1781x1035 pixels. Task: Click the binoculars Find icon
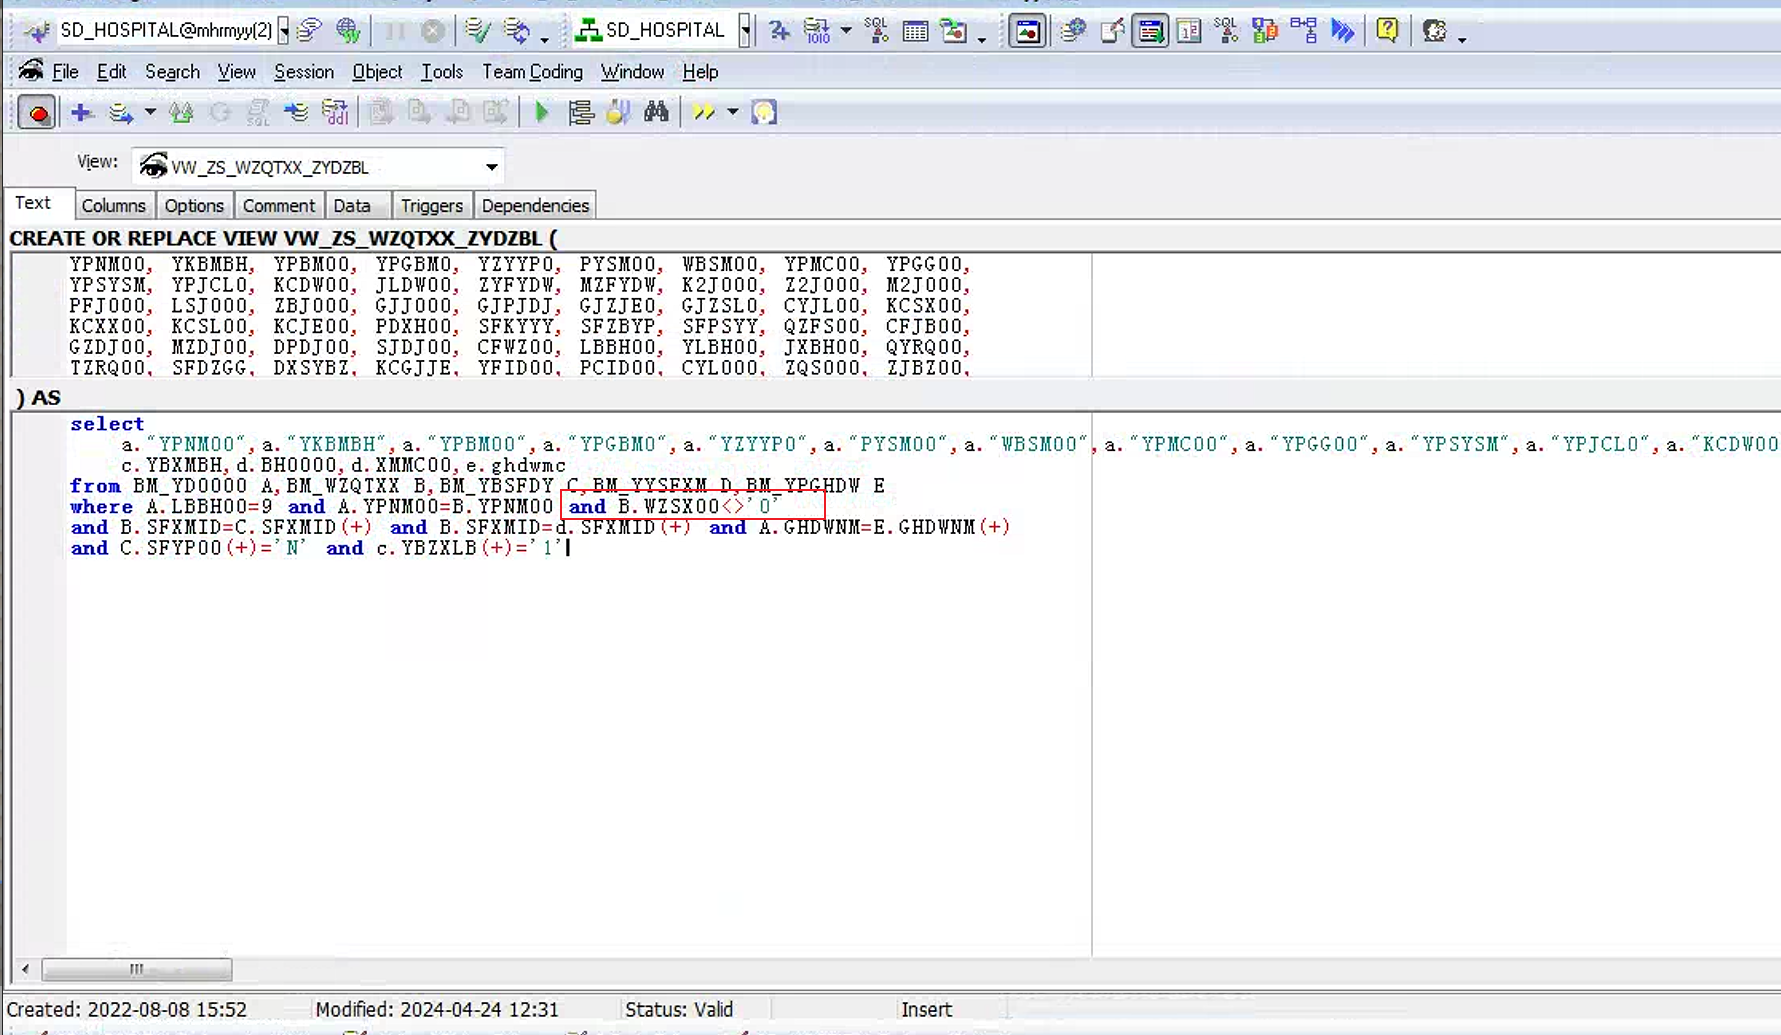pos(656,112)
